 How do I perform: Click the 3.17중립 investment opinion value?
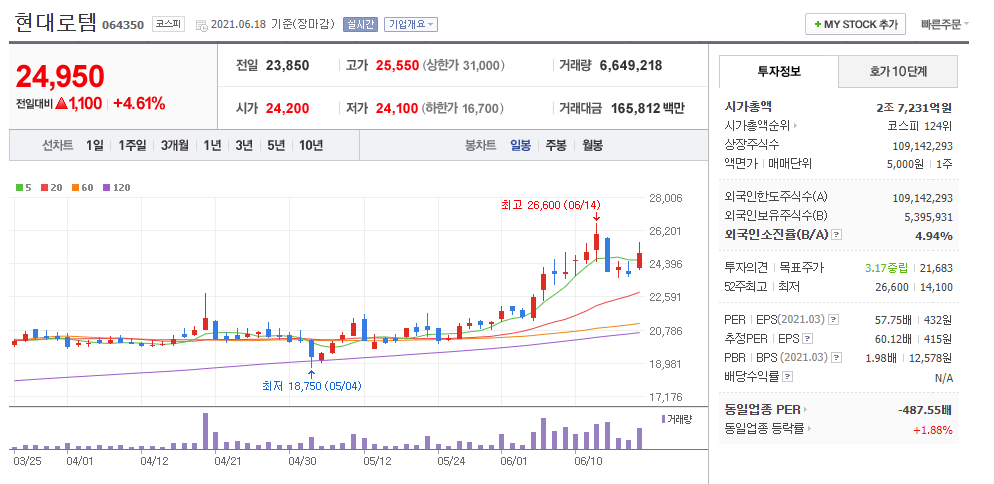(889, 268)
